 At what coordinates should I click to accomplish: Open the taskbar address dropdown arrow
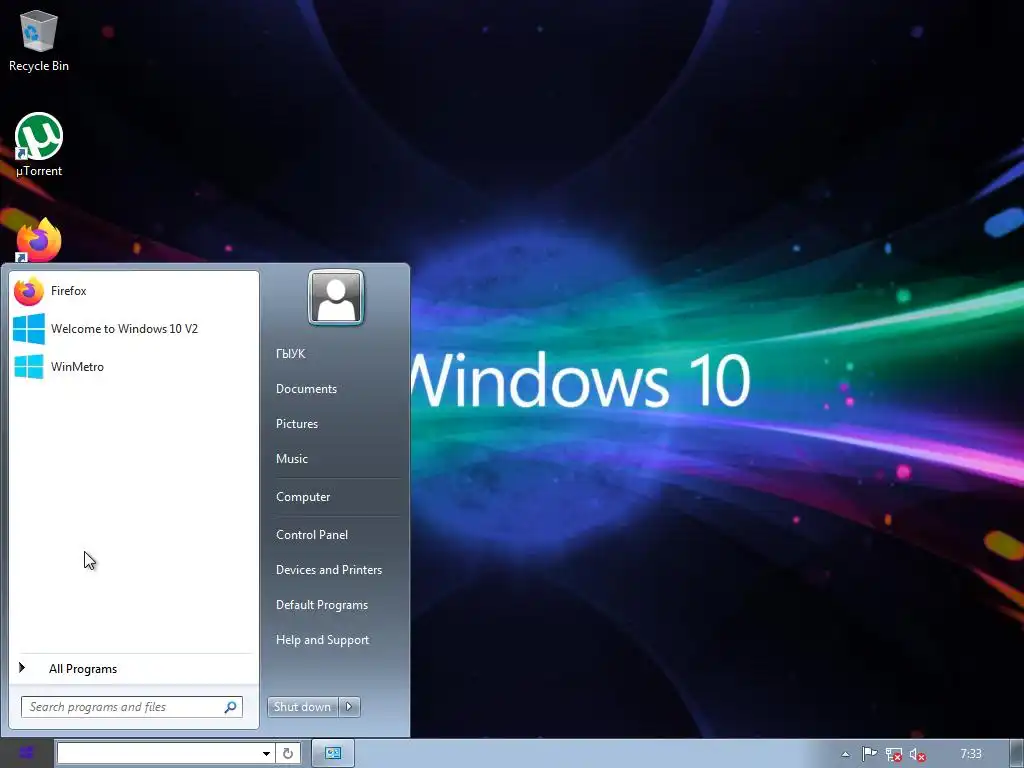coord(266,754)
